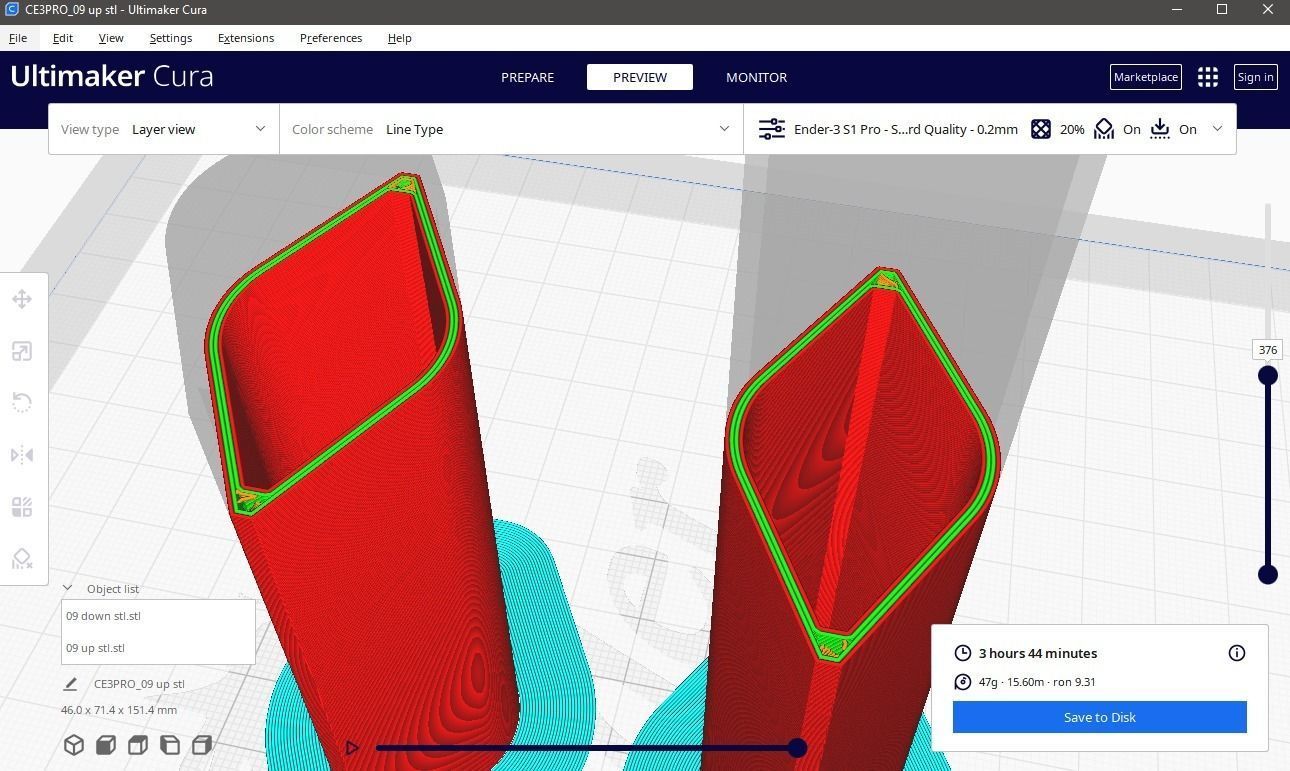Expand the print settings panel chevron

[1217, 128]
